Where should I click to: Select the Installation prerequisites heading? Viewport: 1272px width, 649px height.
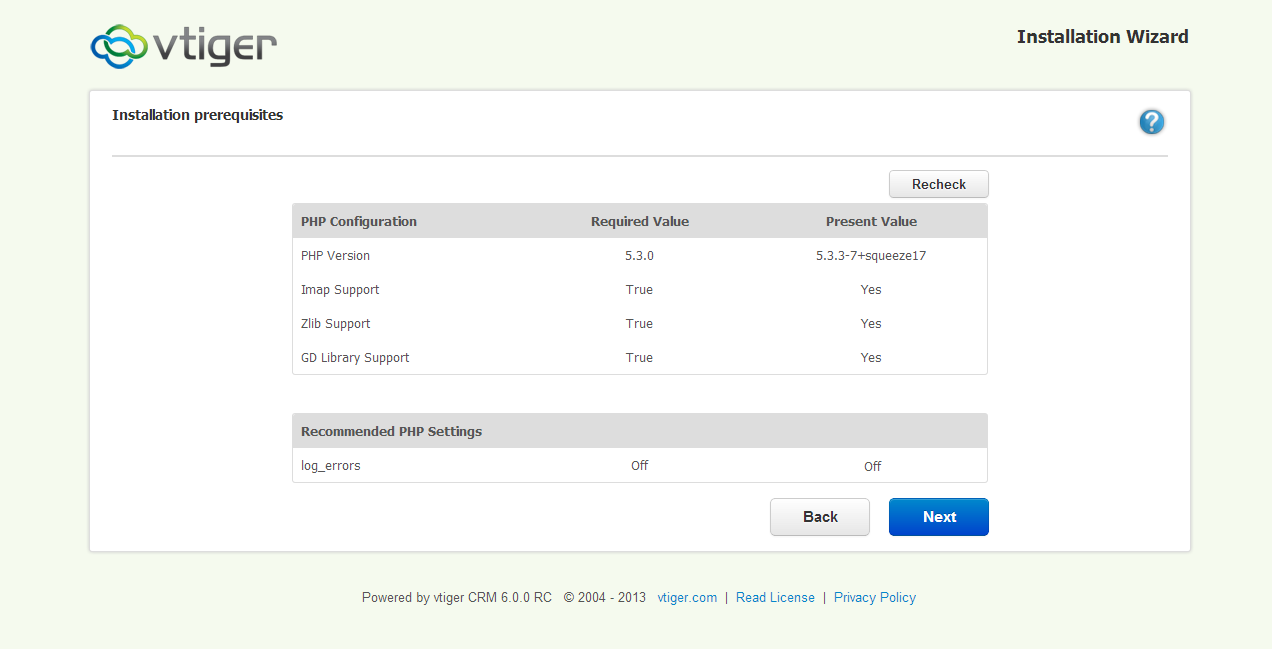[197, 116]
